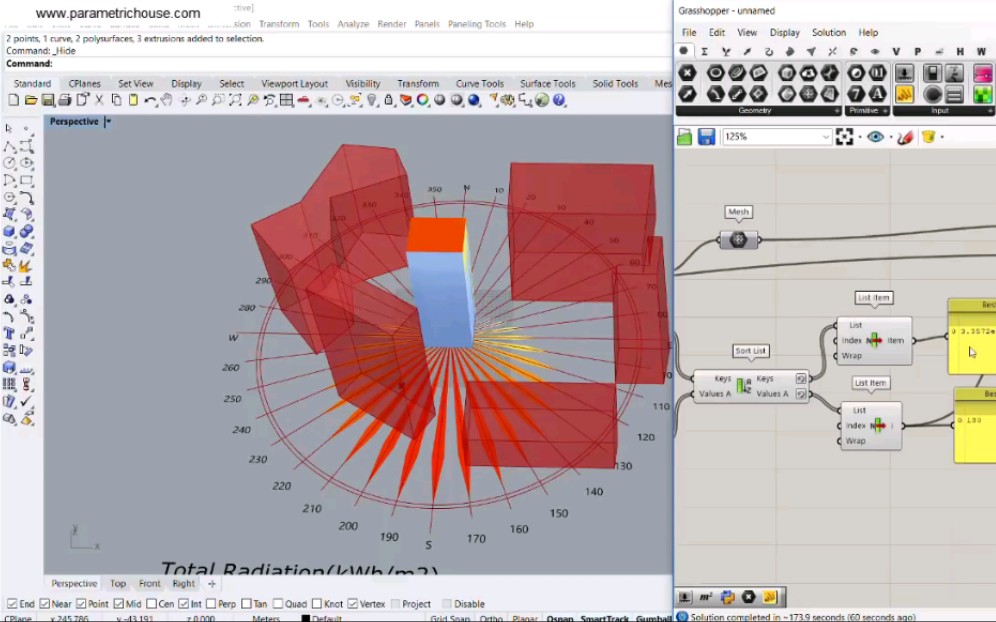Open the 125% zoom level dropdown

coord(825,137)
